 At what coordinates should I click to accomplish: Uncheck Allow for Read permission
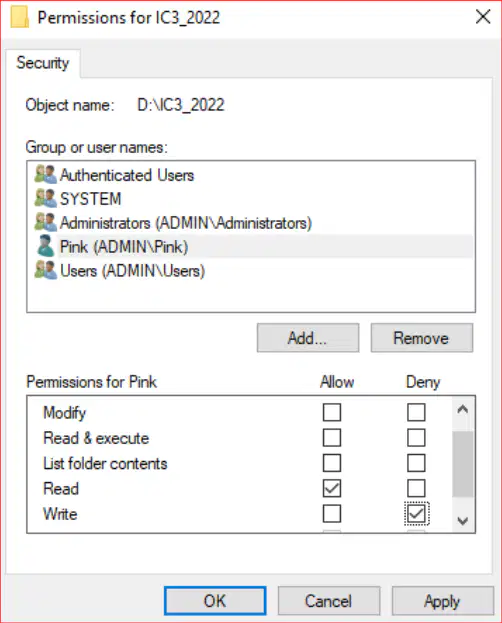coord(332,488)
